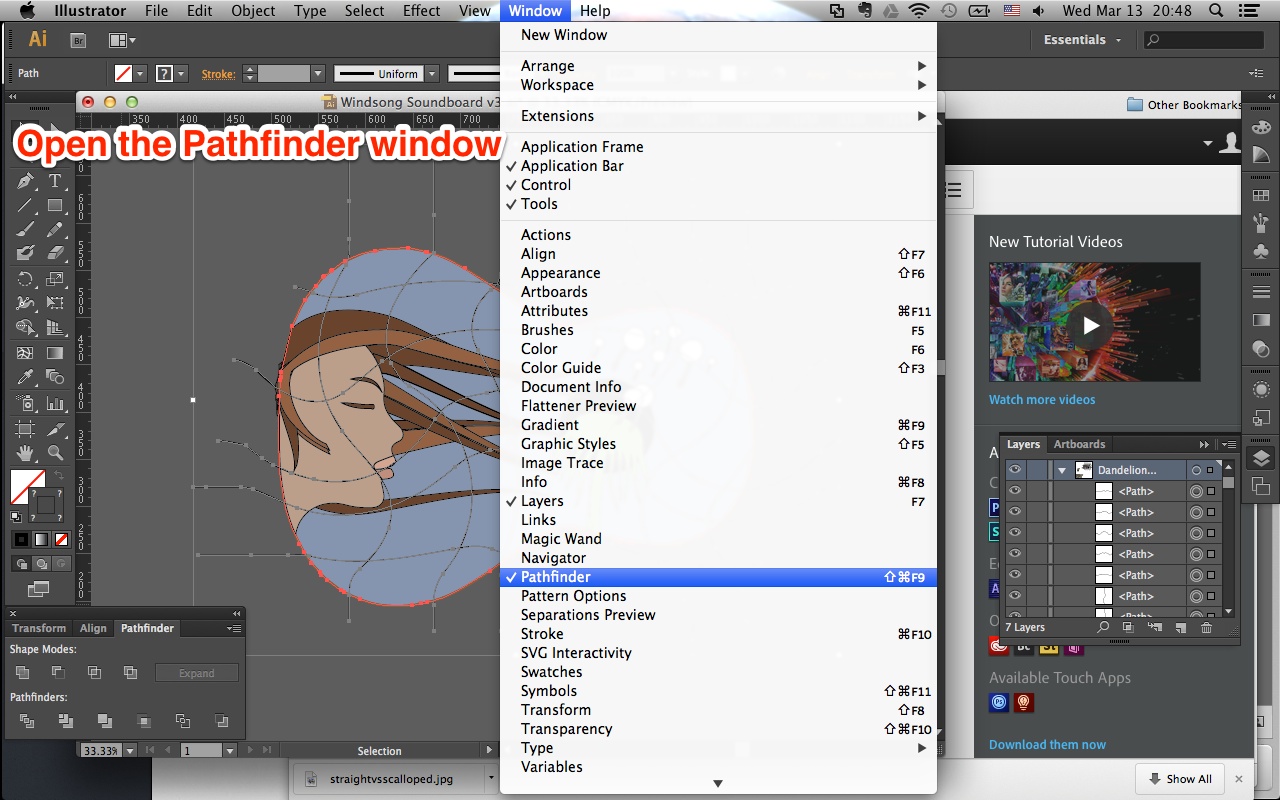Viewport: 1280px width, 800px height.
Task: Open the Essentials workspace dropdown
Action: 1082,40
